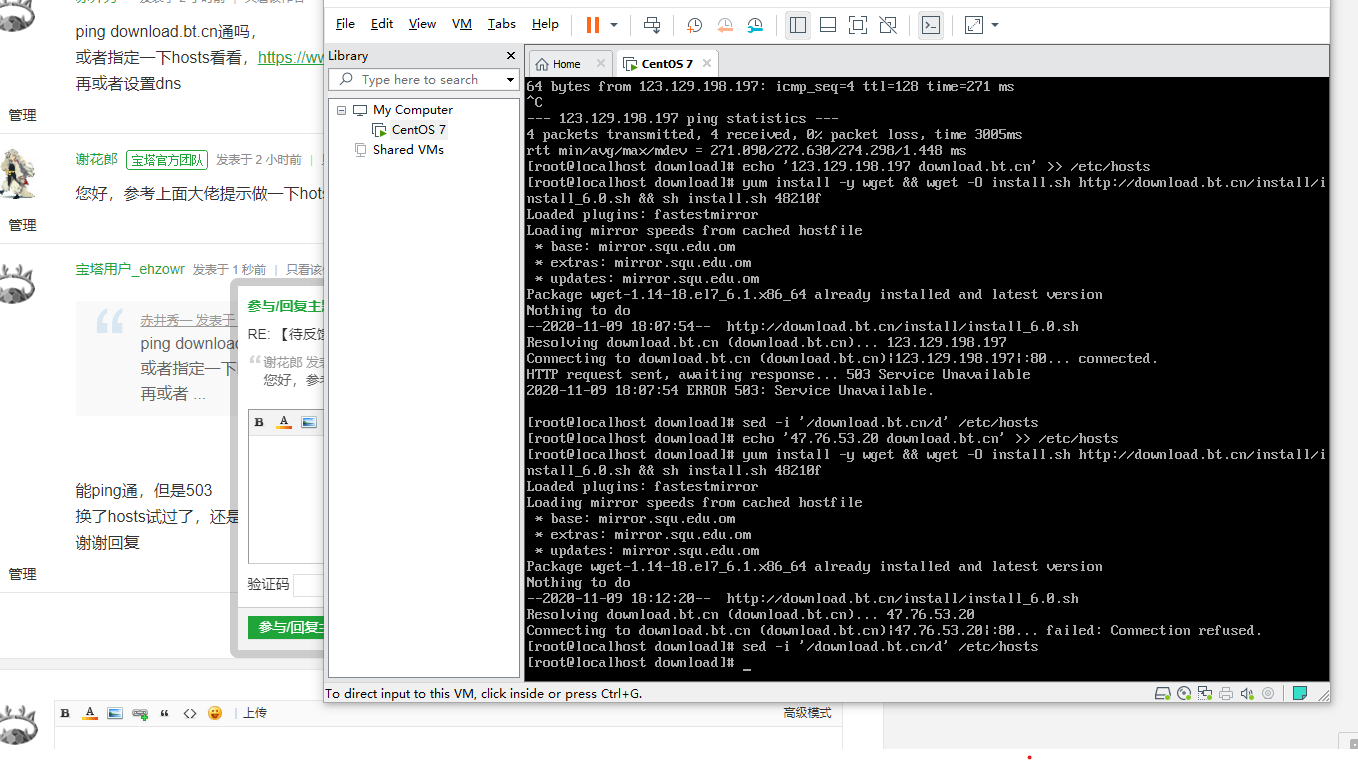The height and width of the screenshot is (760, 1358).
Task: Insert image in reply popup editor
Action: (309, 422)
